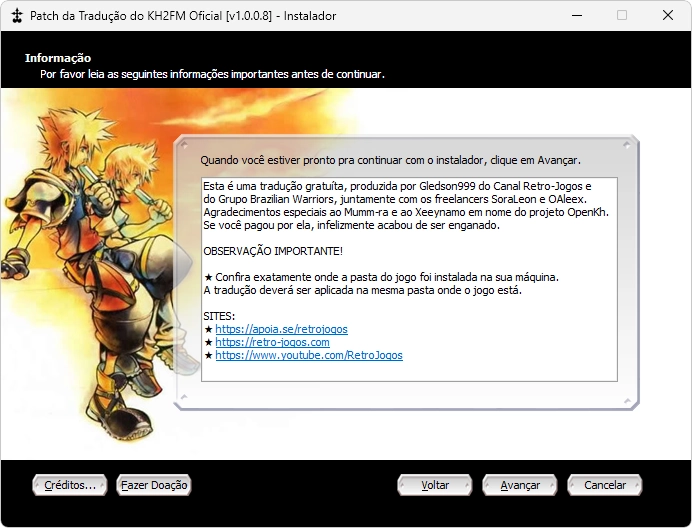Close the installer window
This screenshot has width=692, height=528.
[x=667, y=16]
